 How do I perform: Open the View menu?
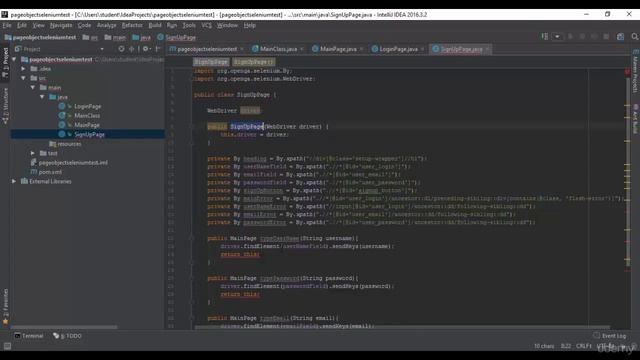(x=38, y=25)
